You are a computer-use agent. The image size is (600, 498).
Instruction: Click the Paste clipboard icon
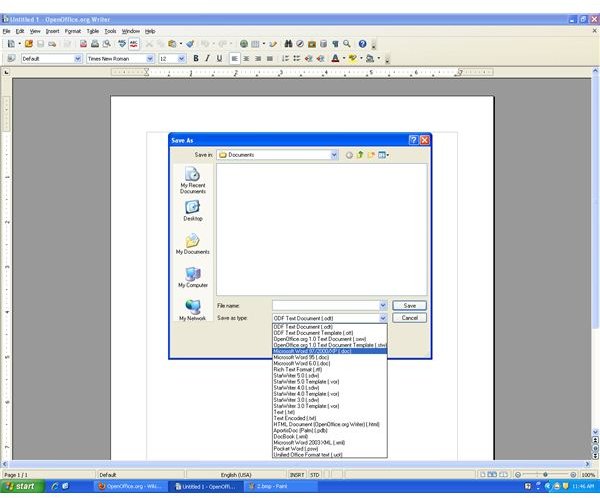(x=172, y=44)
